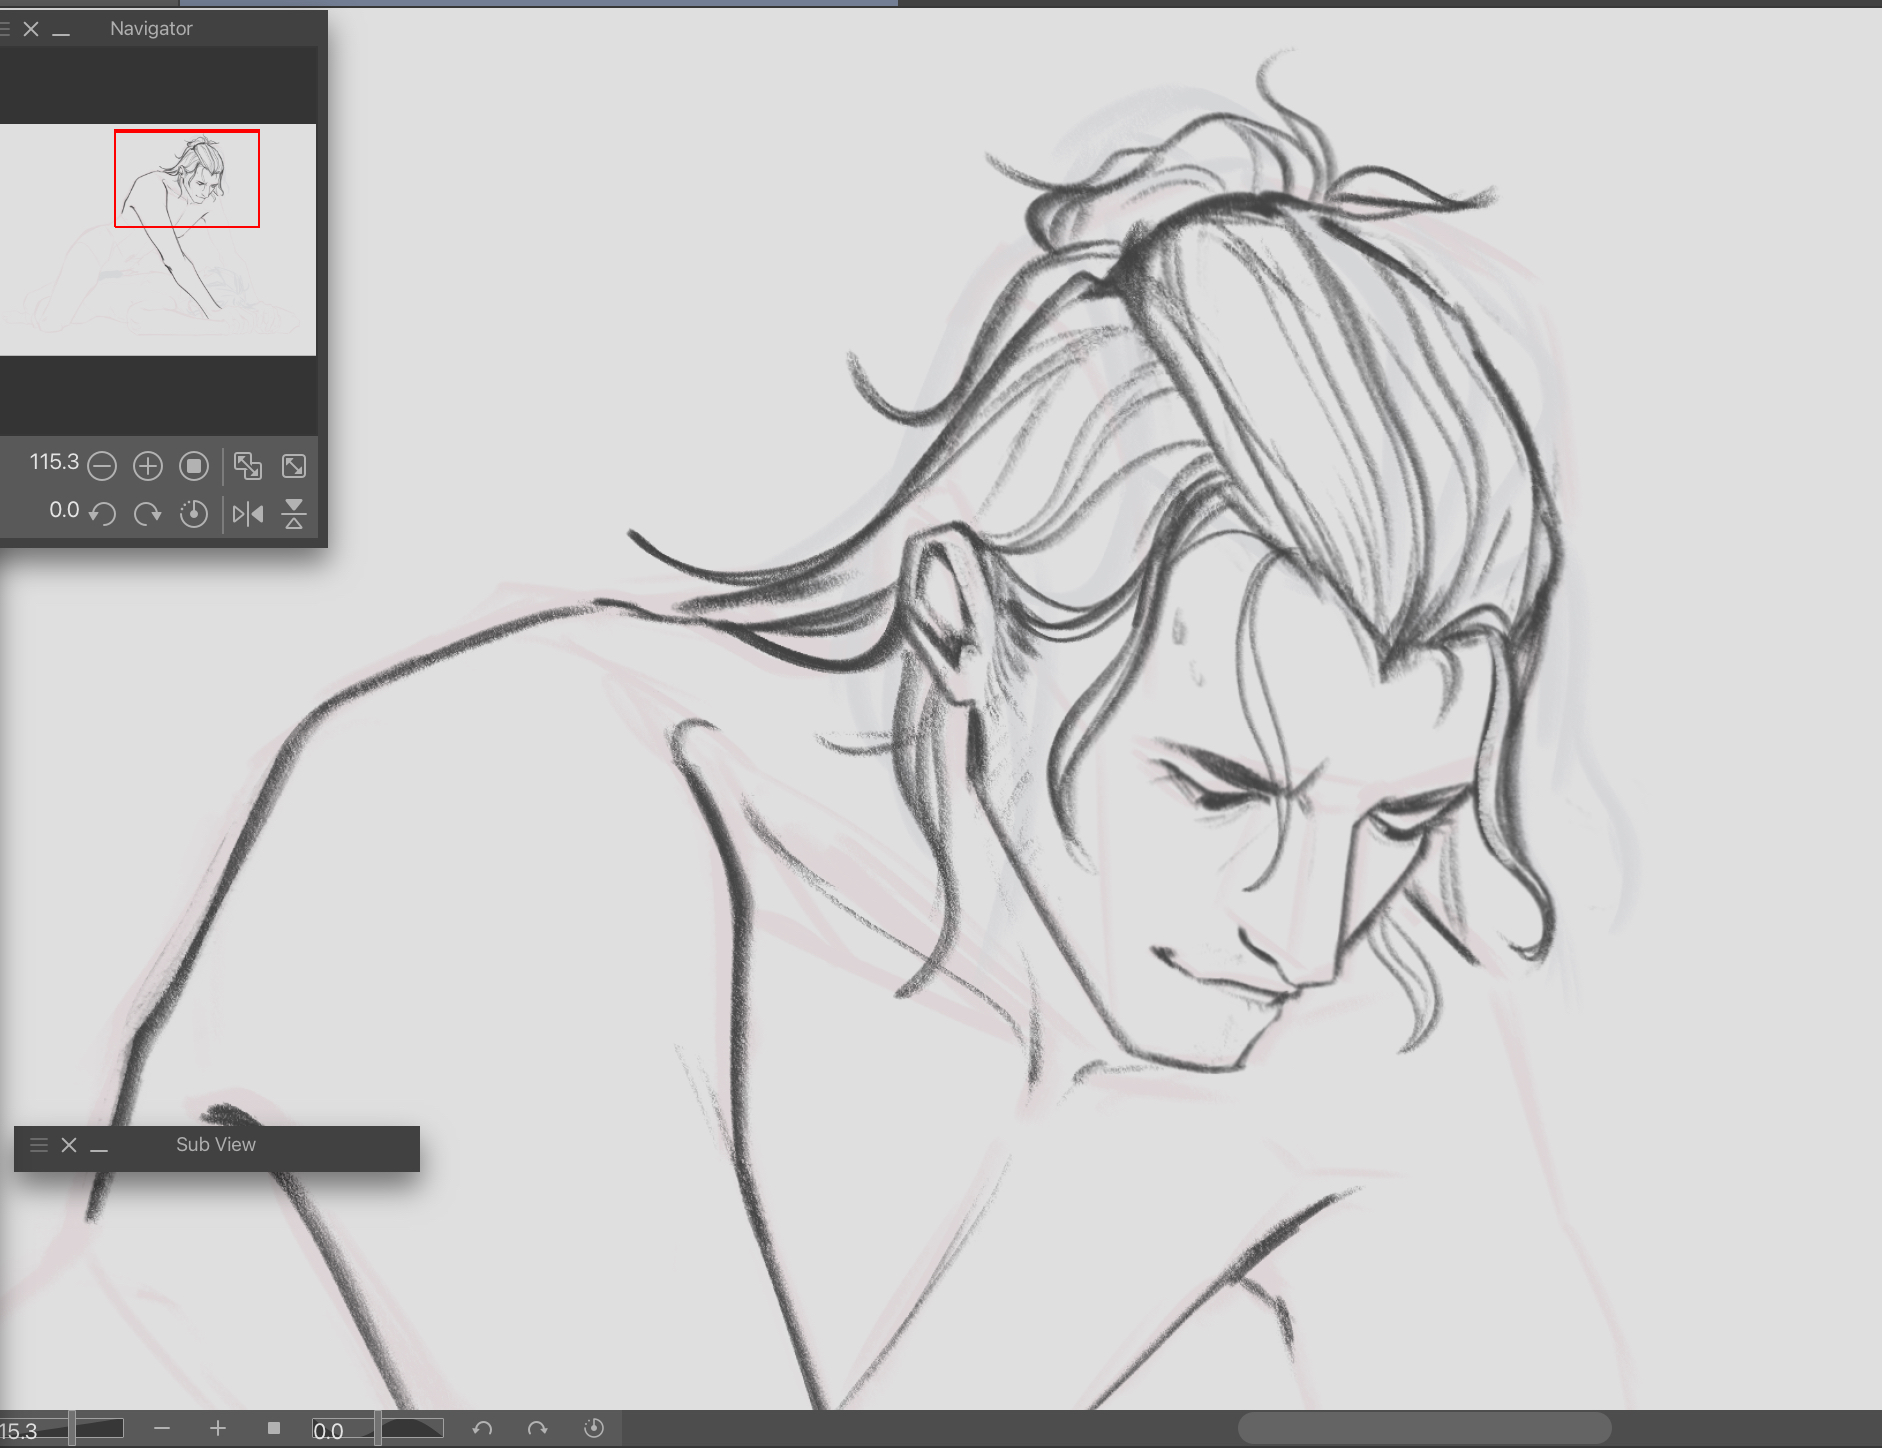
Task: Toggle vertical flip in Navigator
Action: point(294,514)
